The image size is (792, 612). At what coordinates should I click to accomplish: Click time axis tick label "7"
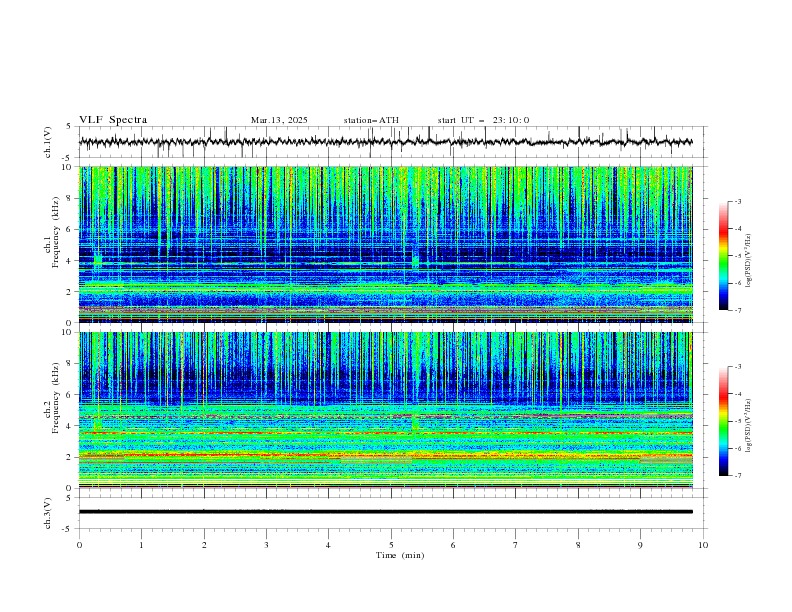516,545
